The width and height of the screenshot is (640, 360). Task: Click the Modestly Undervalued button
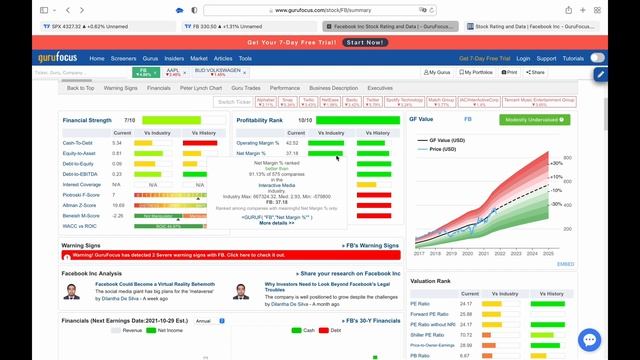pyautogui.click(x=535, y=120)
